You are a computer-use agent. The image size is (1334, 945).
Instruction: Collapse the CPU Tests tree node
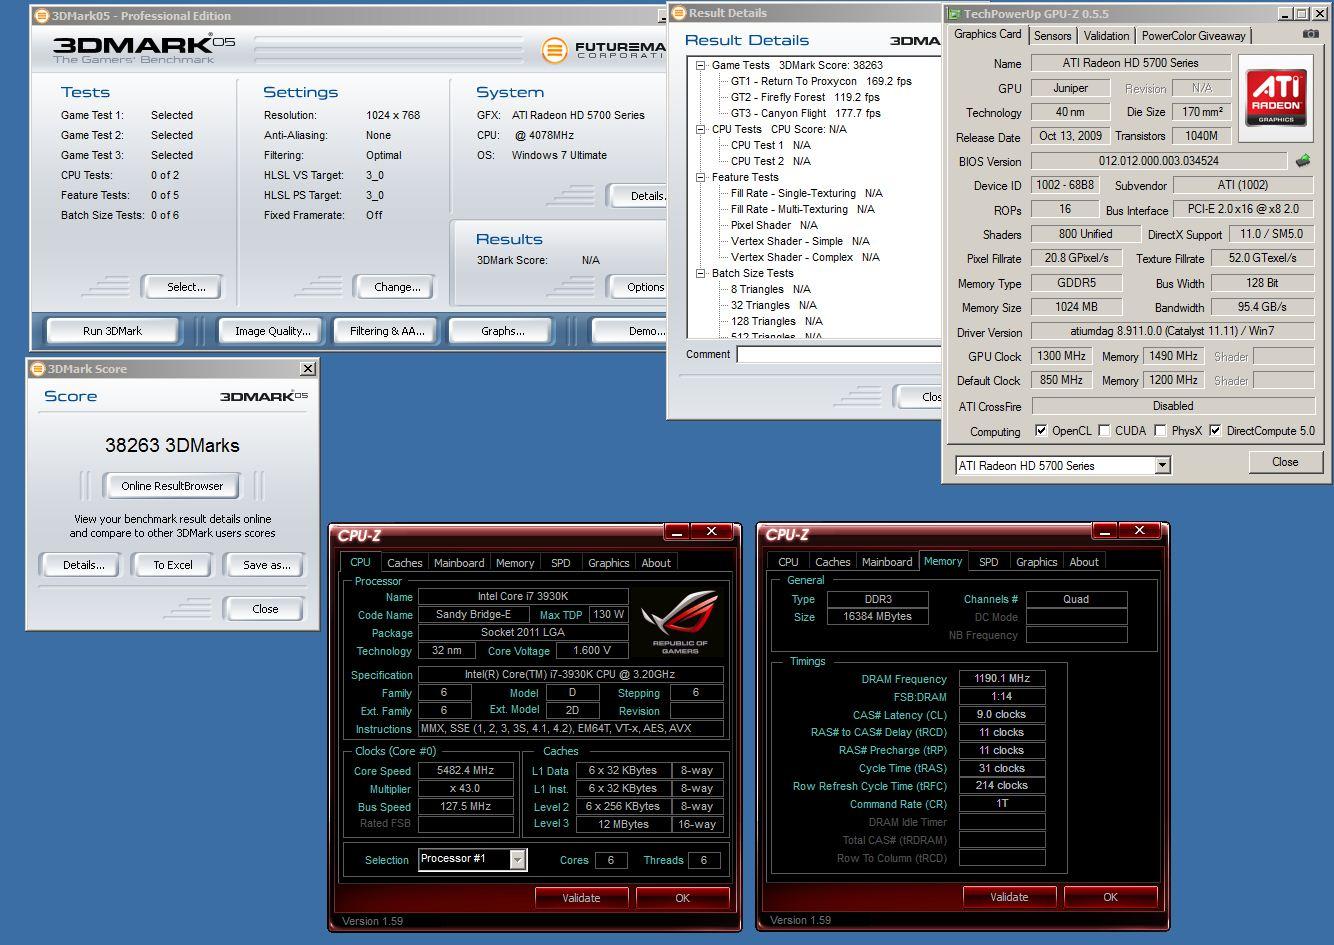(x=701, y=129)
